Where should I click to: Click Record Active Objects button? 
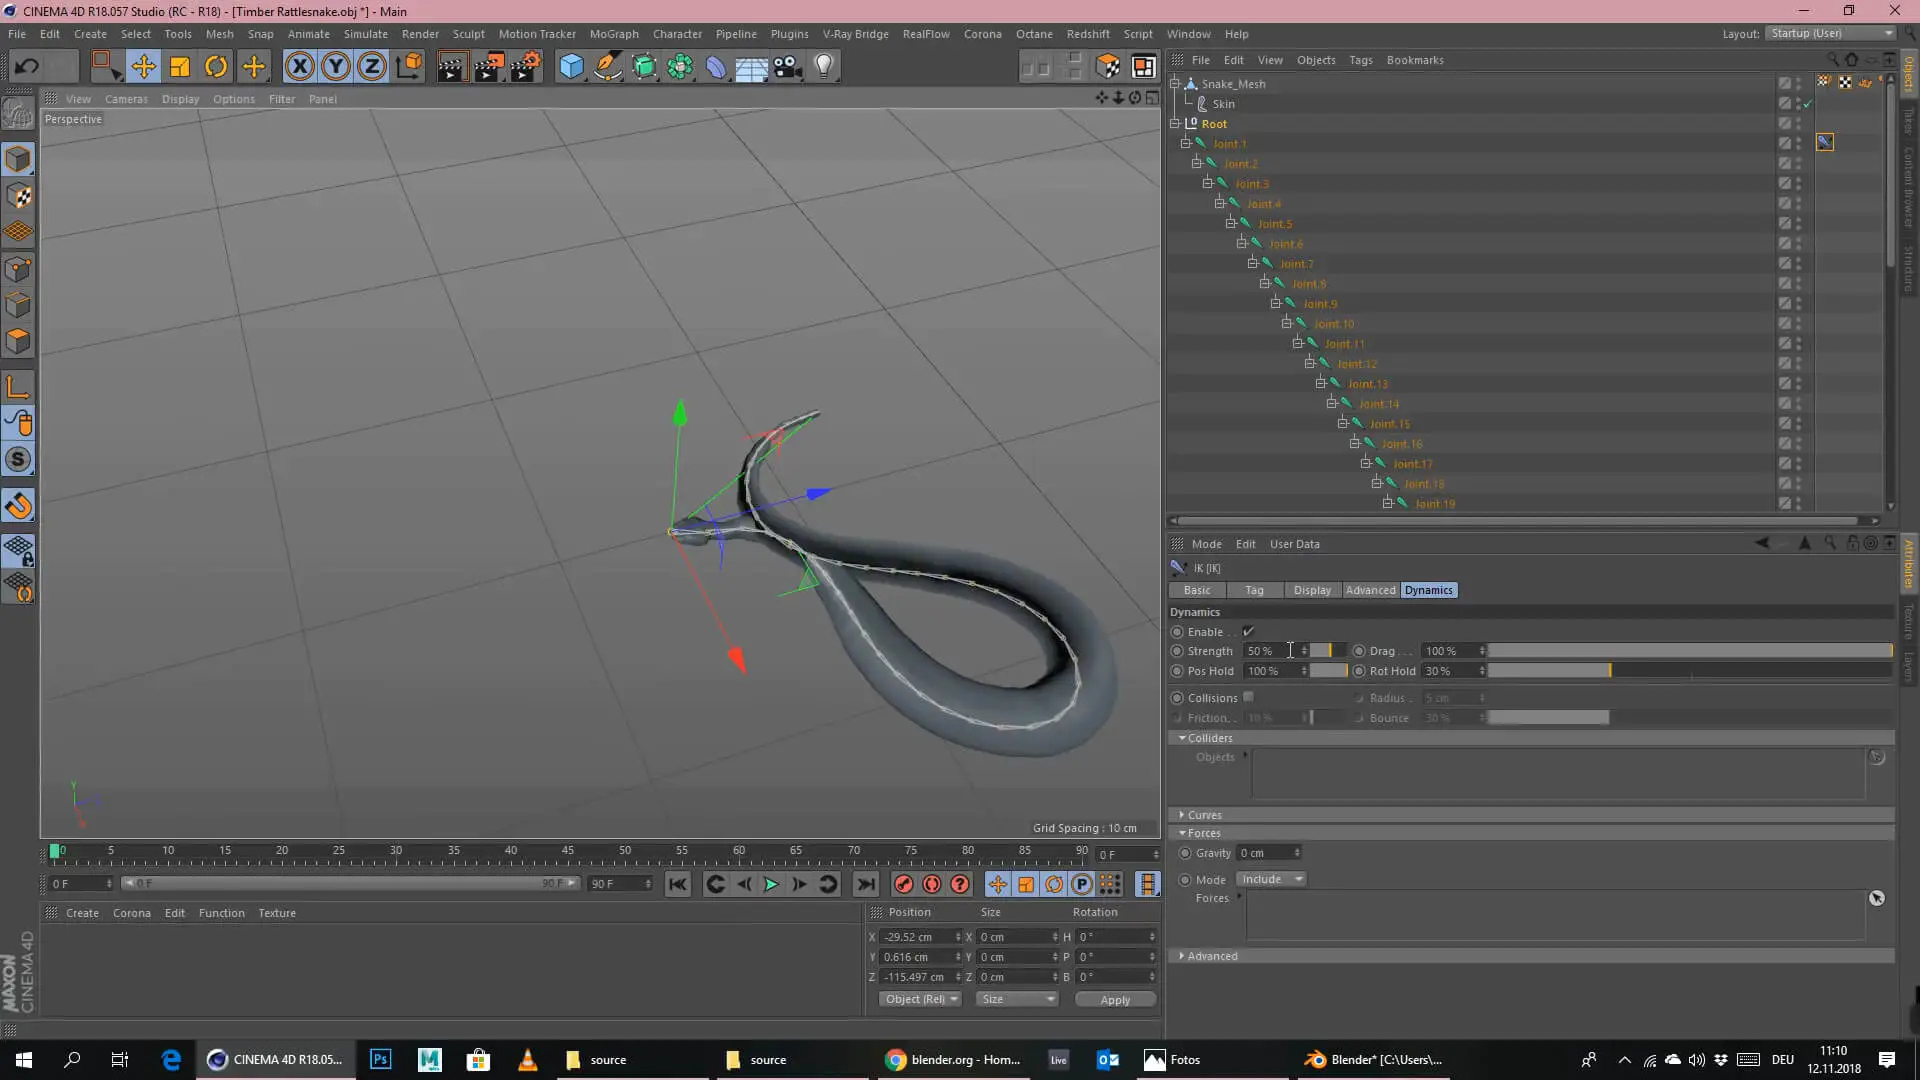pos(903,884)
